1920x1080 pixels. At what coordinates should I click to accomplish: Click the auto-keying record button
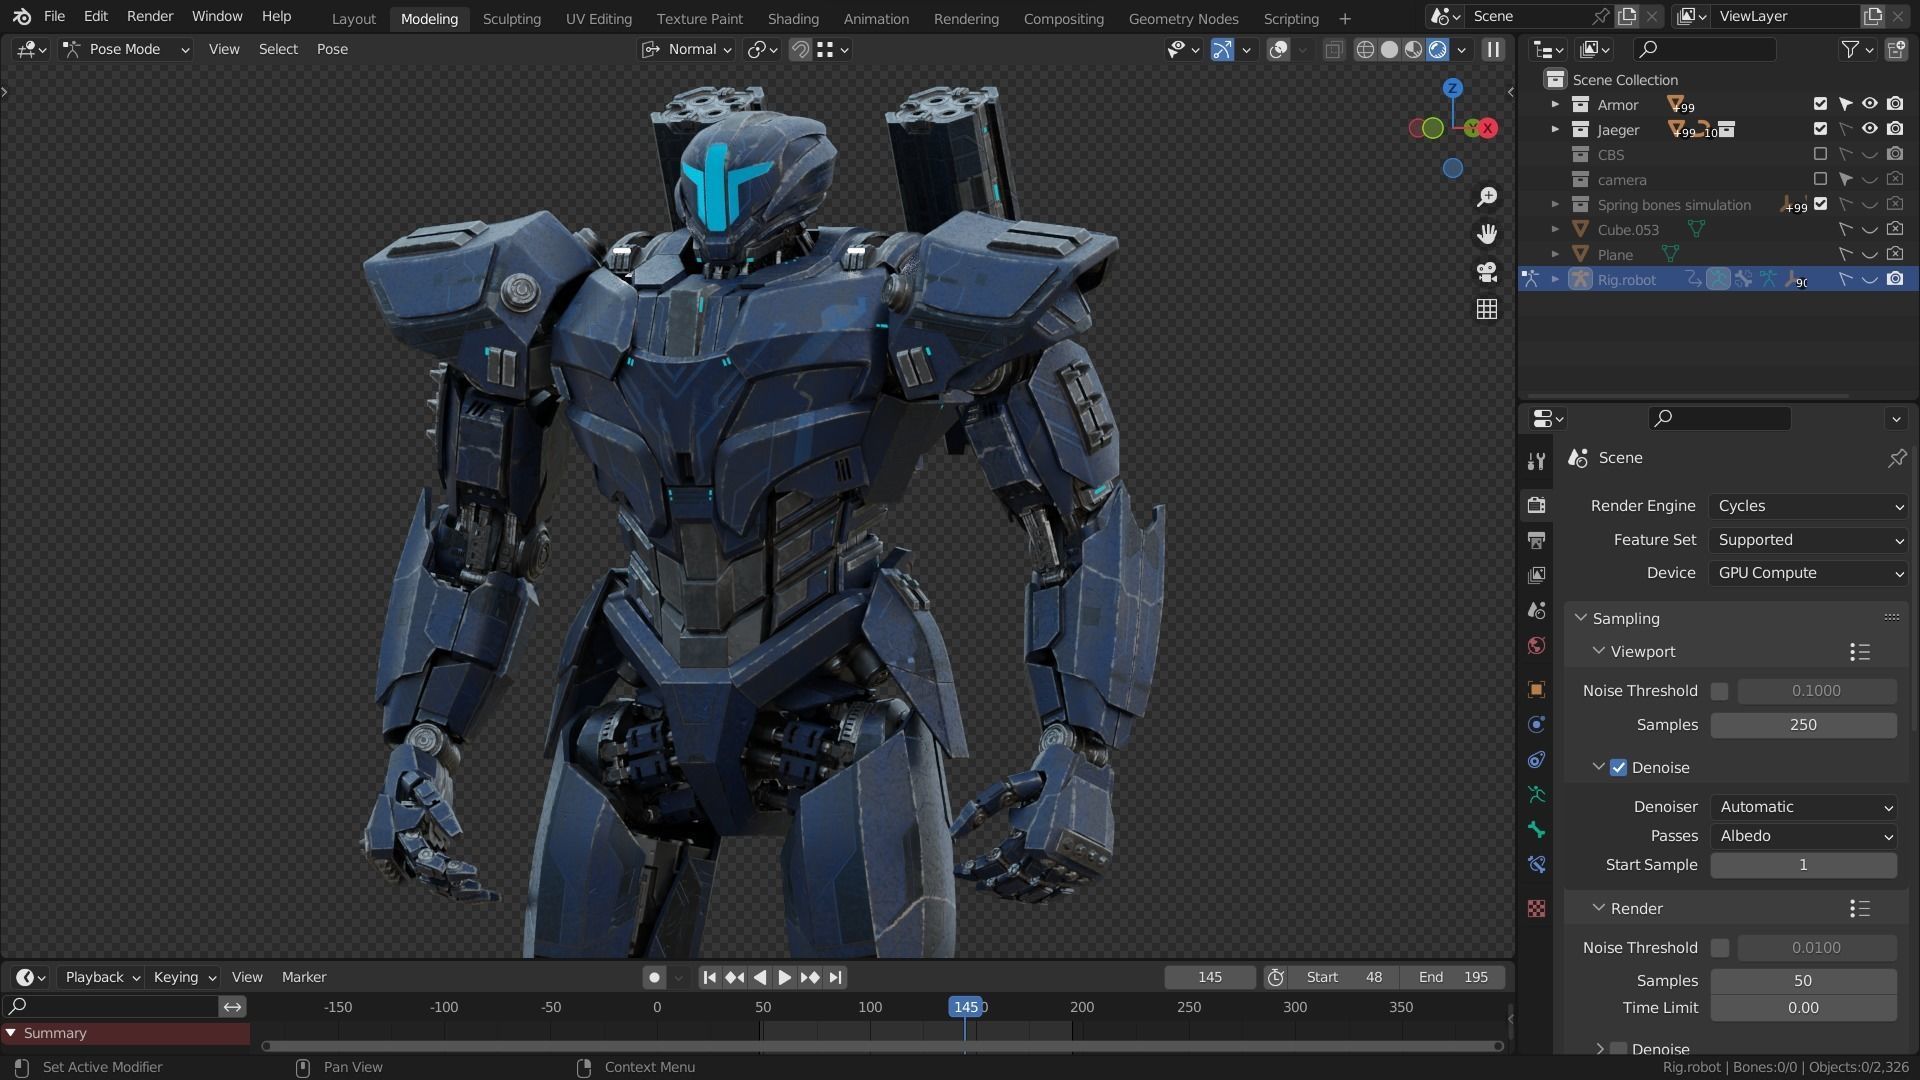coord(654,977)
